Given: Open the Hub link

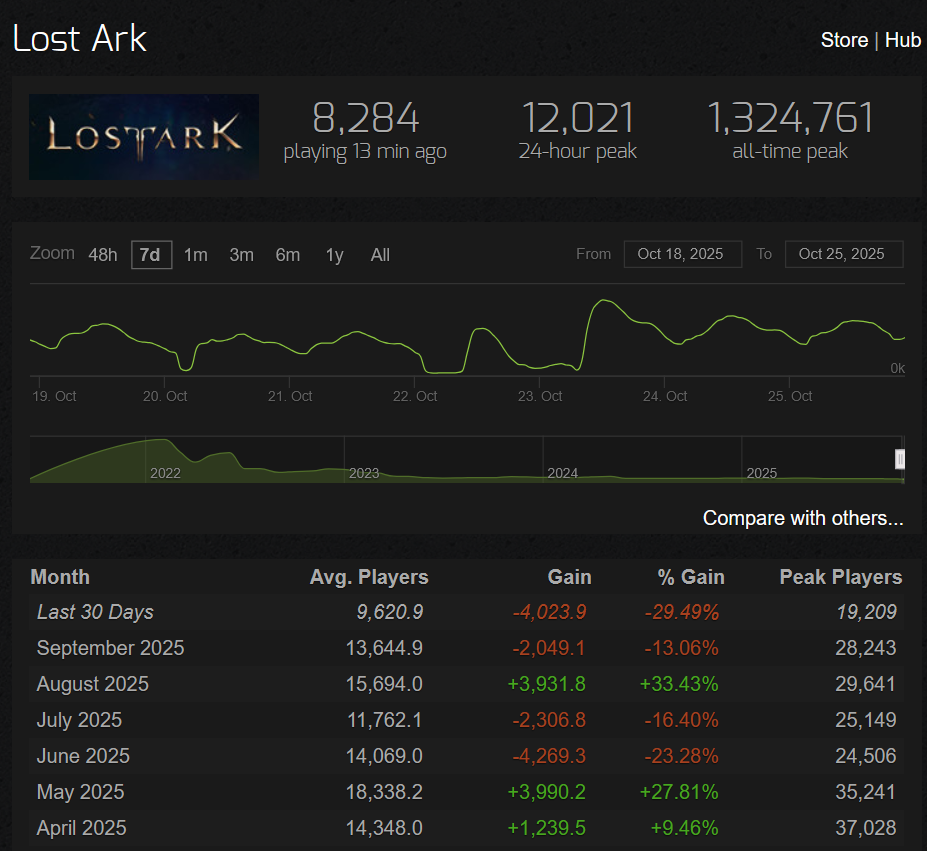Looking at the screenshot, I should (x=903, y=40).
